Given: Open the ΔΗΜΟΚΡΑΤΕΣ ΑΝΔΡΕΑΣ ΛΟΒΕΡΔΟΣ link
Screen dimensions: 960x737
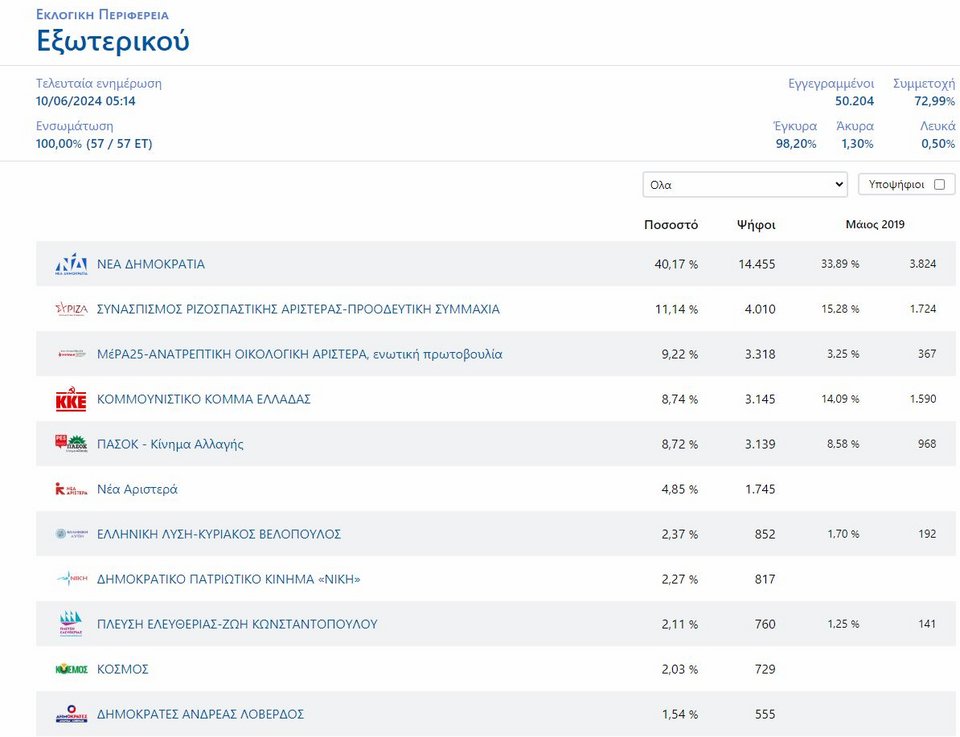Looking at the screenshot, I should point(200,714).
